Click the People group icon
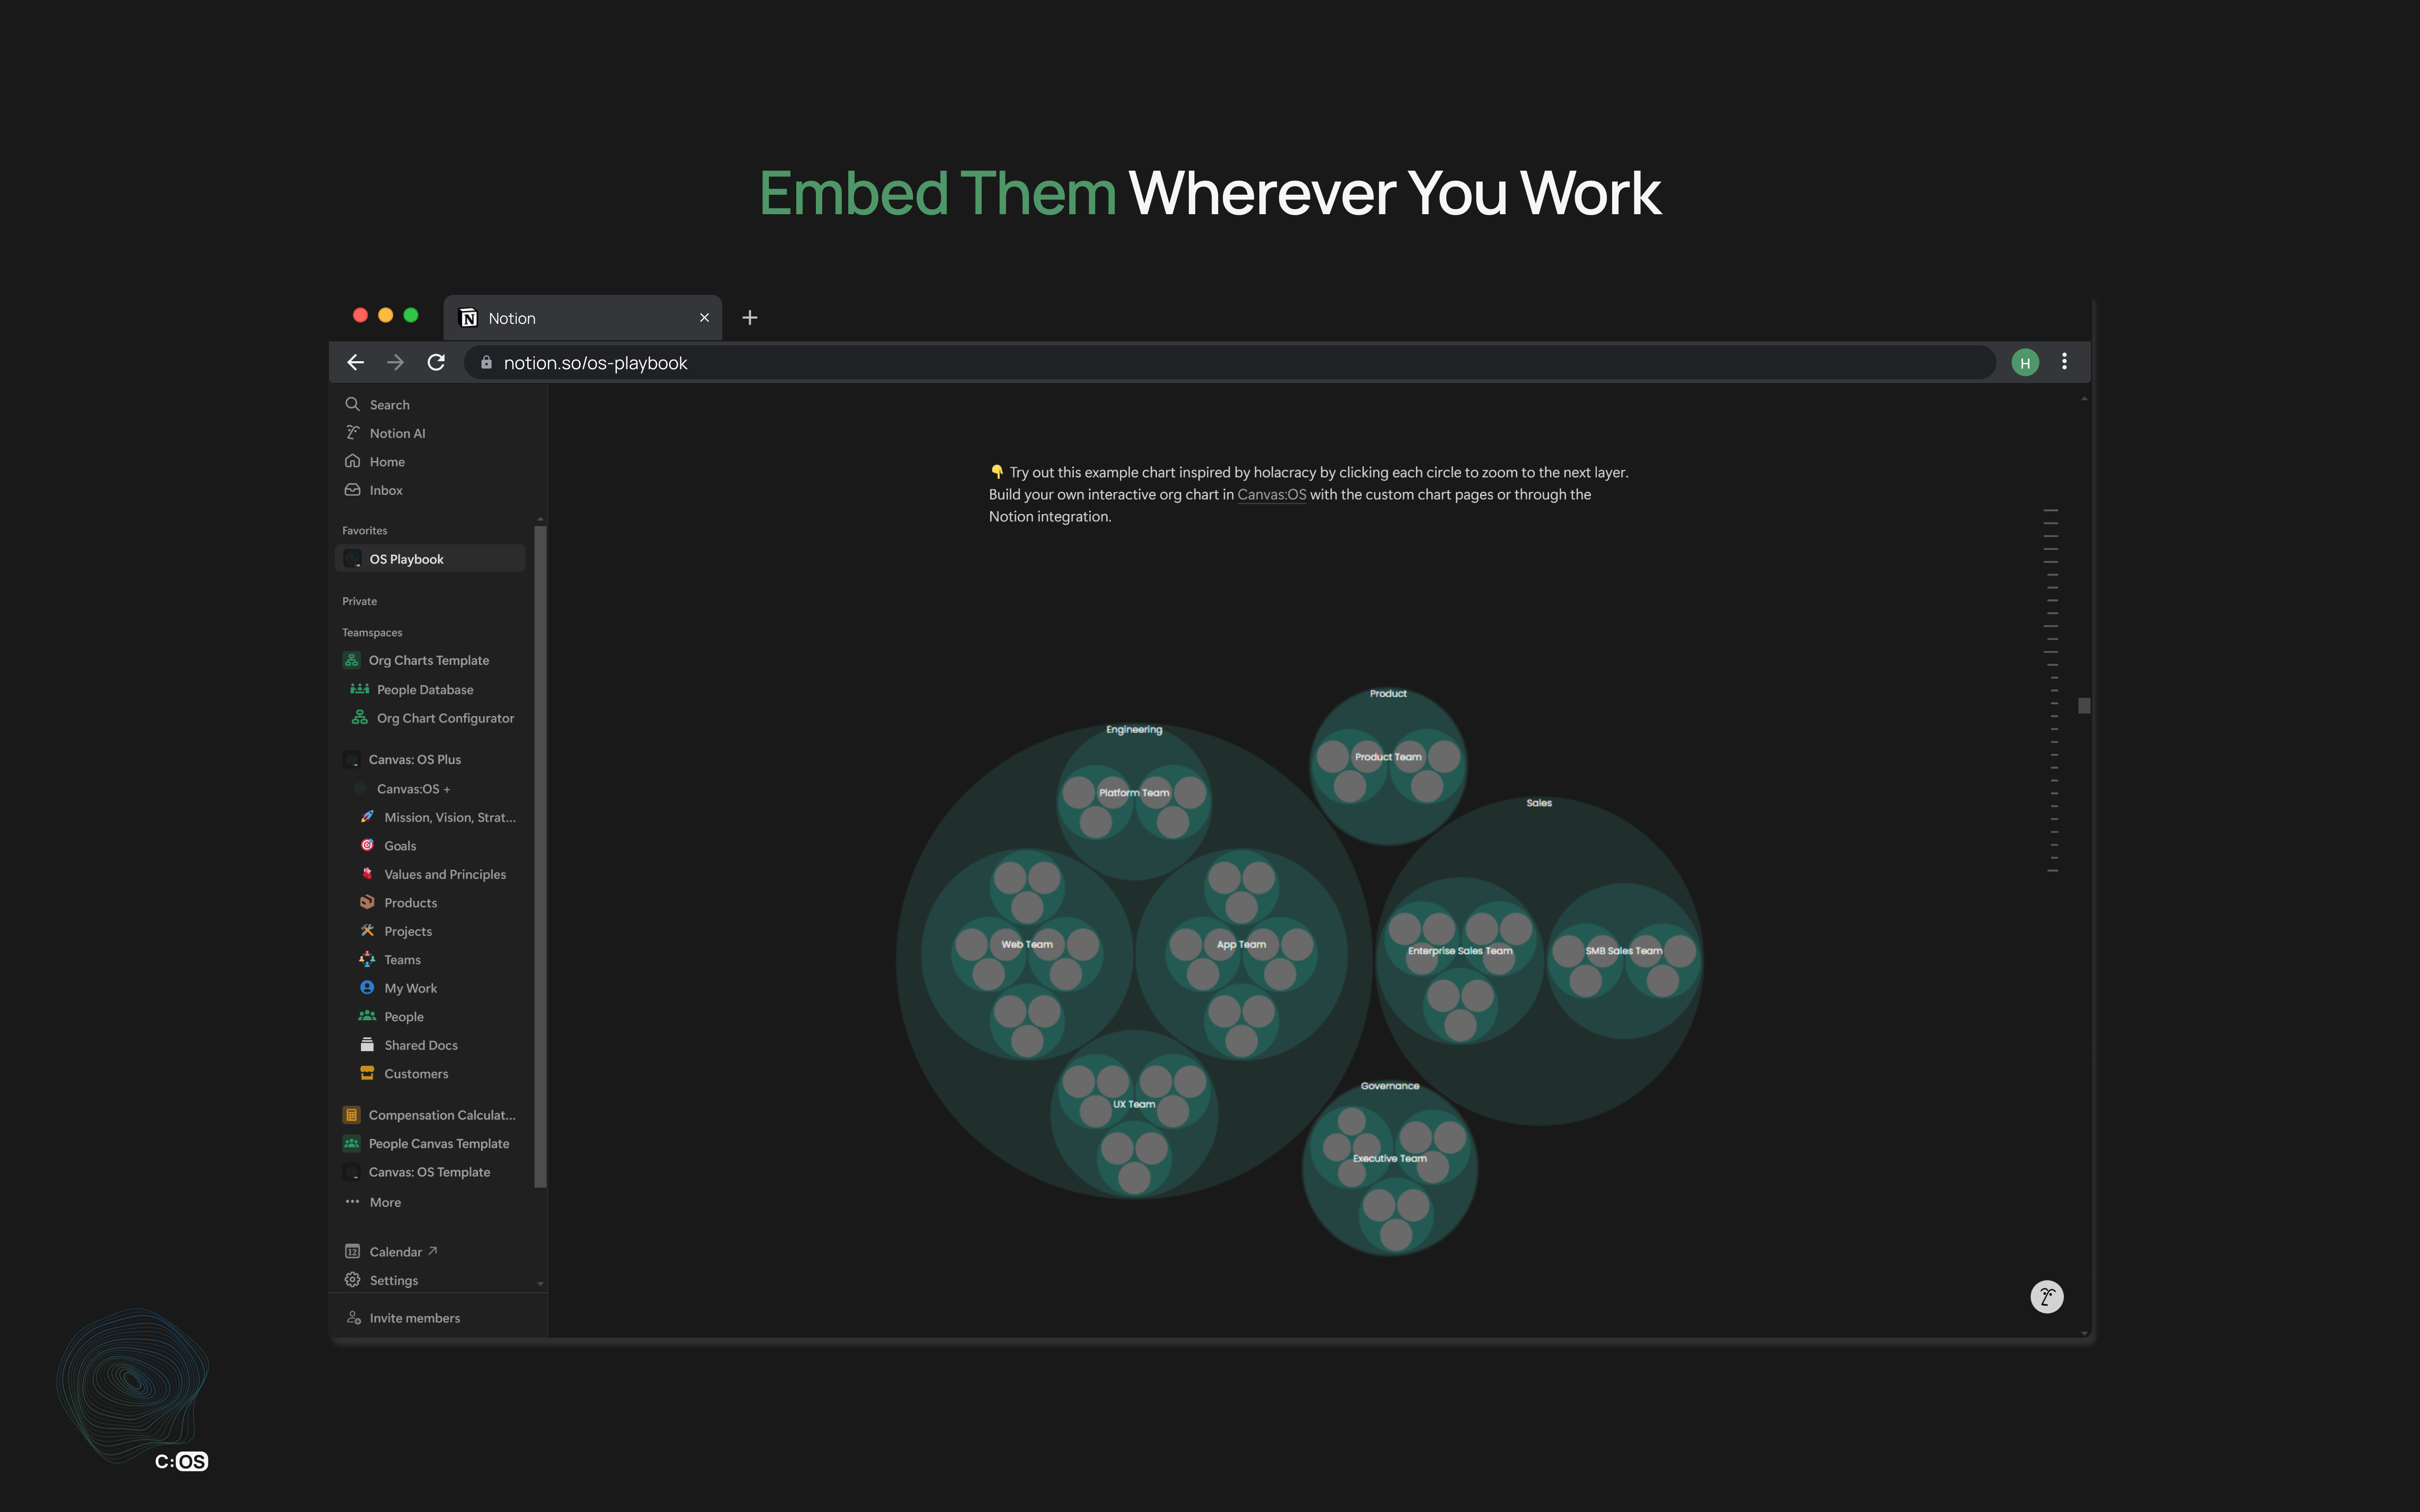 (367, 1015)
